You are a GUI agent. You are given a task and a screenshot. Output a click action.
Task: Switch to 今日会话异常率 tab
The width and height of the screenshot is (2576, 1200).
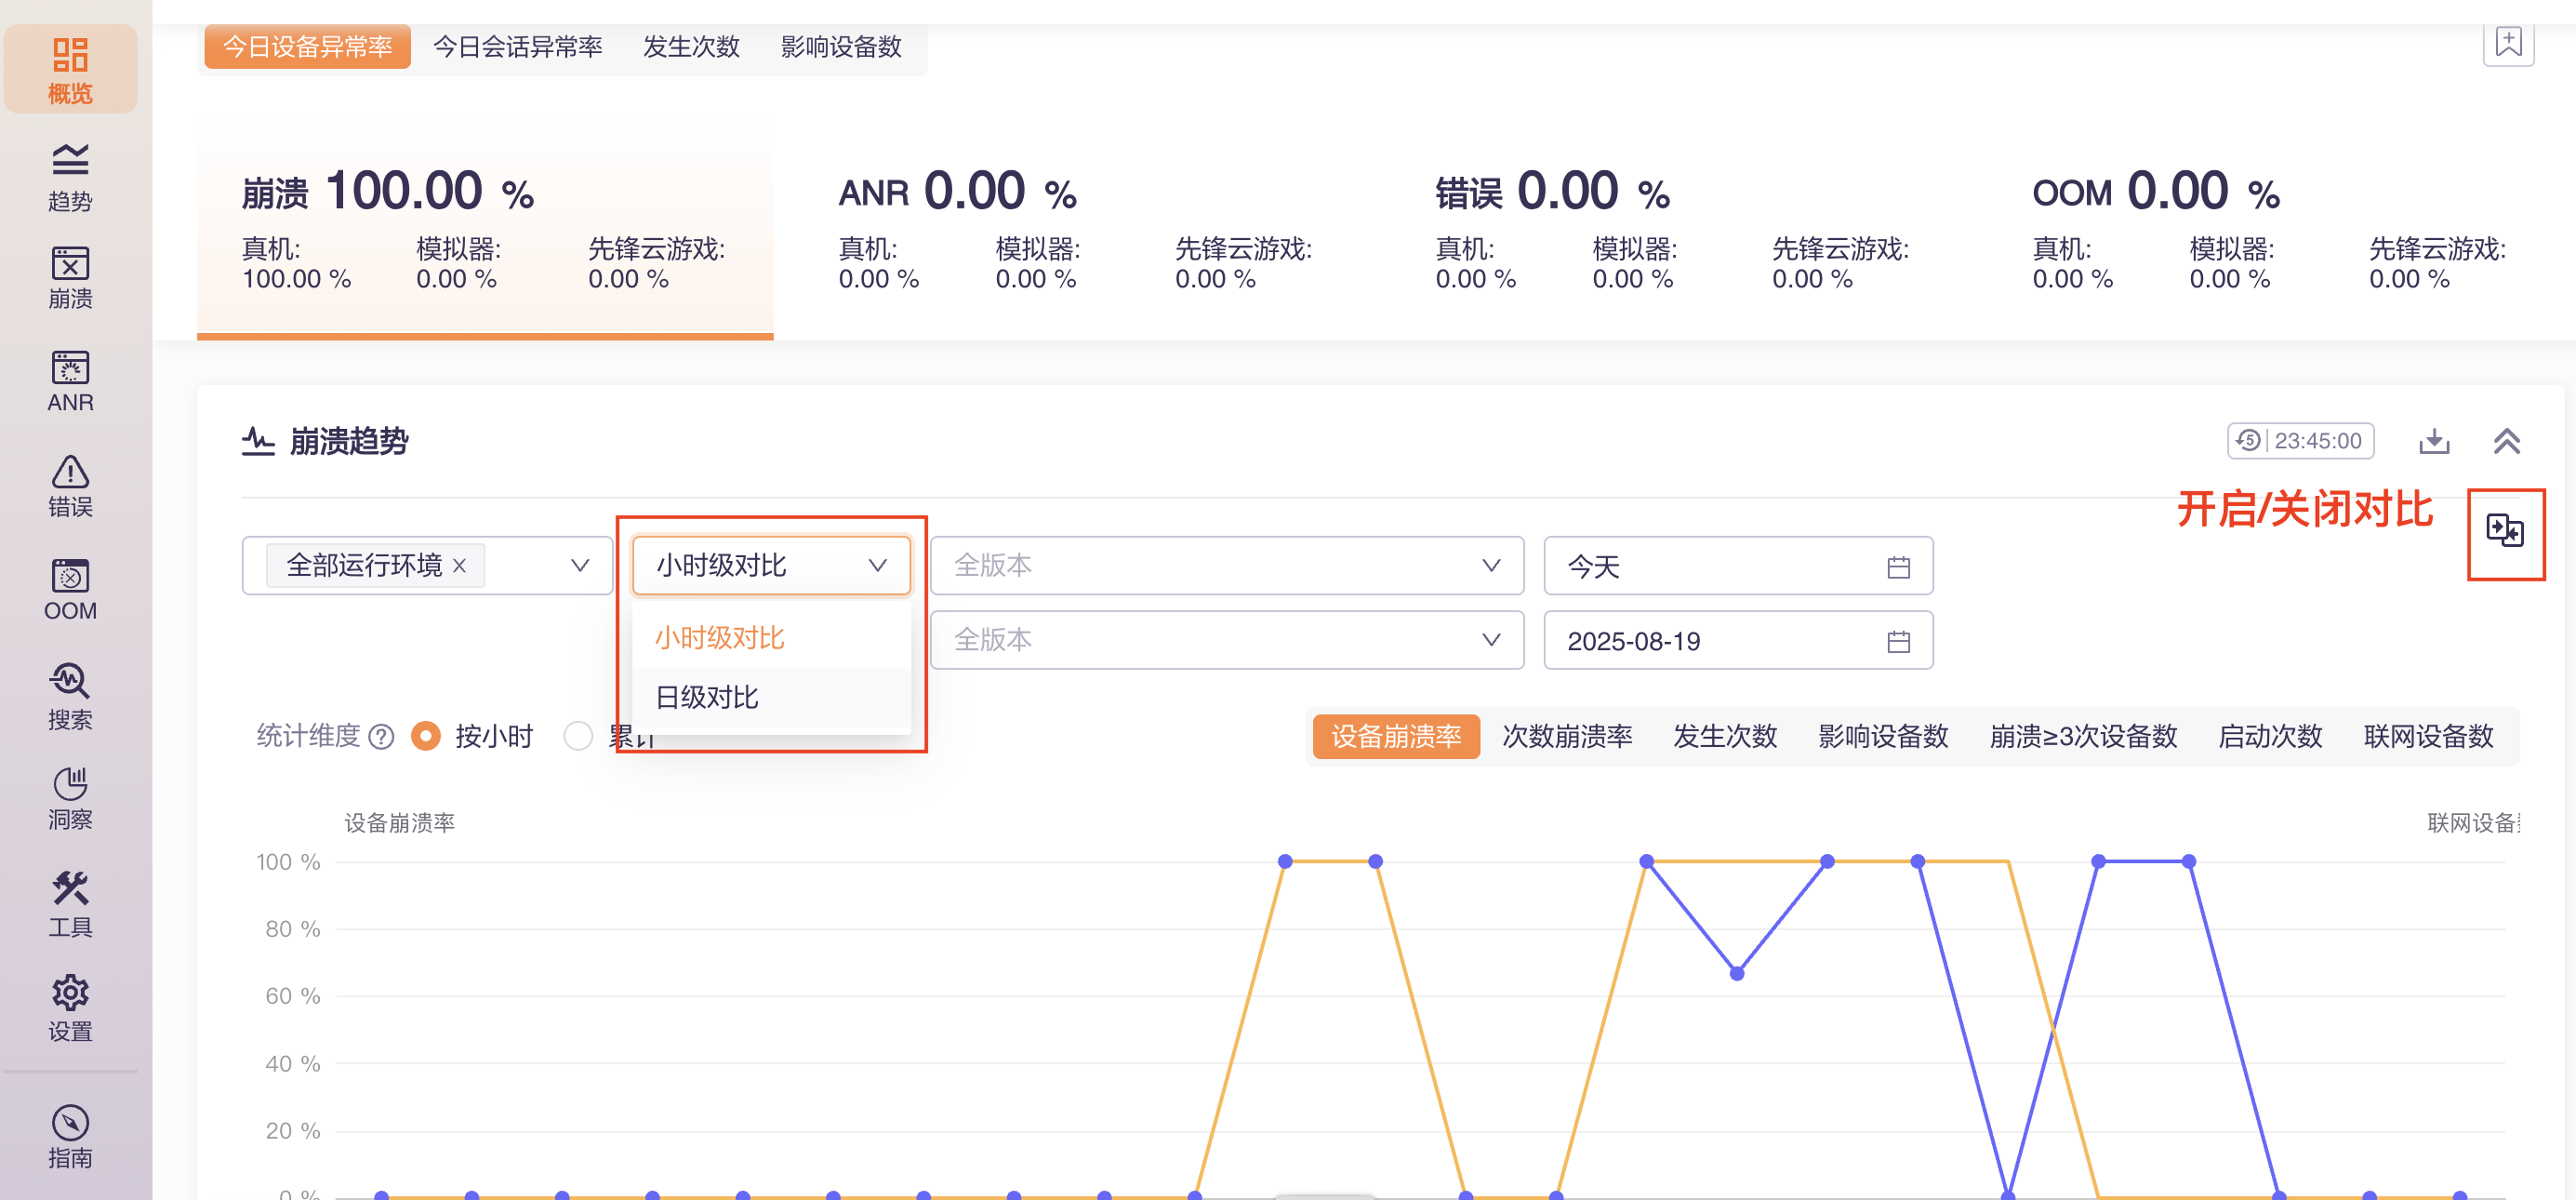pos(517,47)
